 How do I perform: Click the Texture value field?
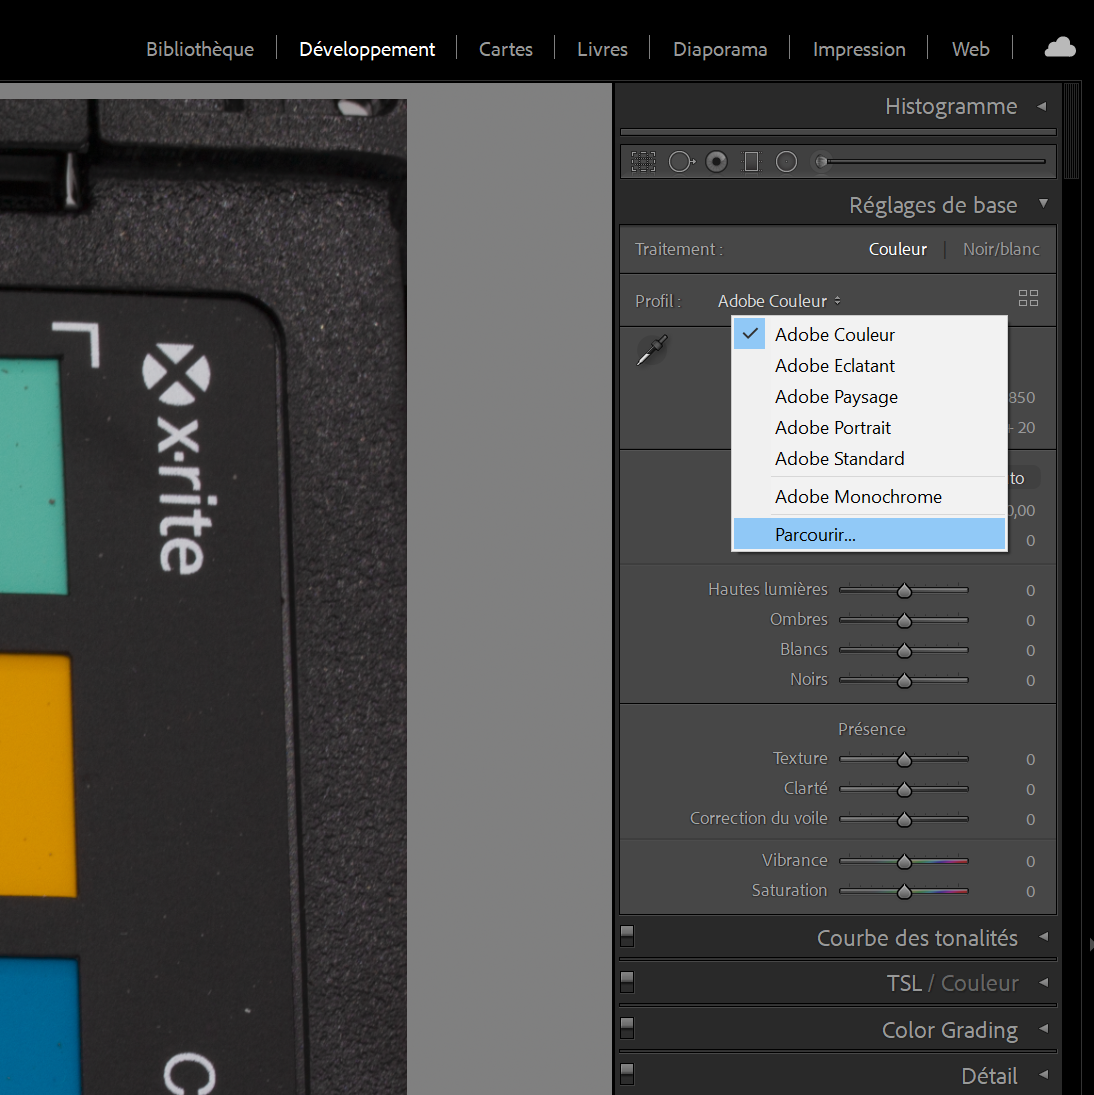pos(1030,760)
